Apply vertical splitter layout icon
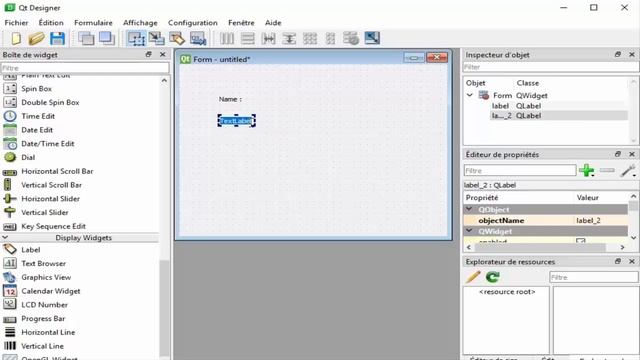640x360 pixels. pyautogui.click(x=289, y=38)
